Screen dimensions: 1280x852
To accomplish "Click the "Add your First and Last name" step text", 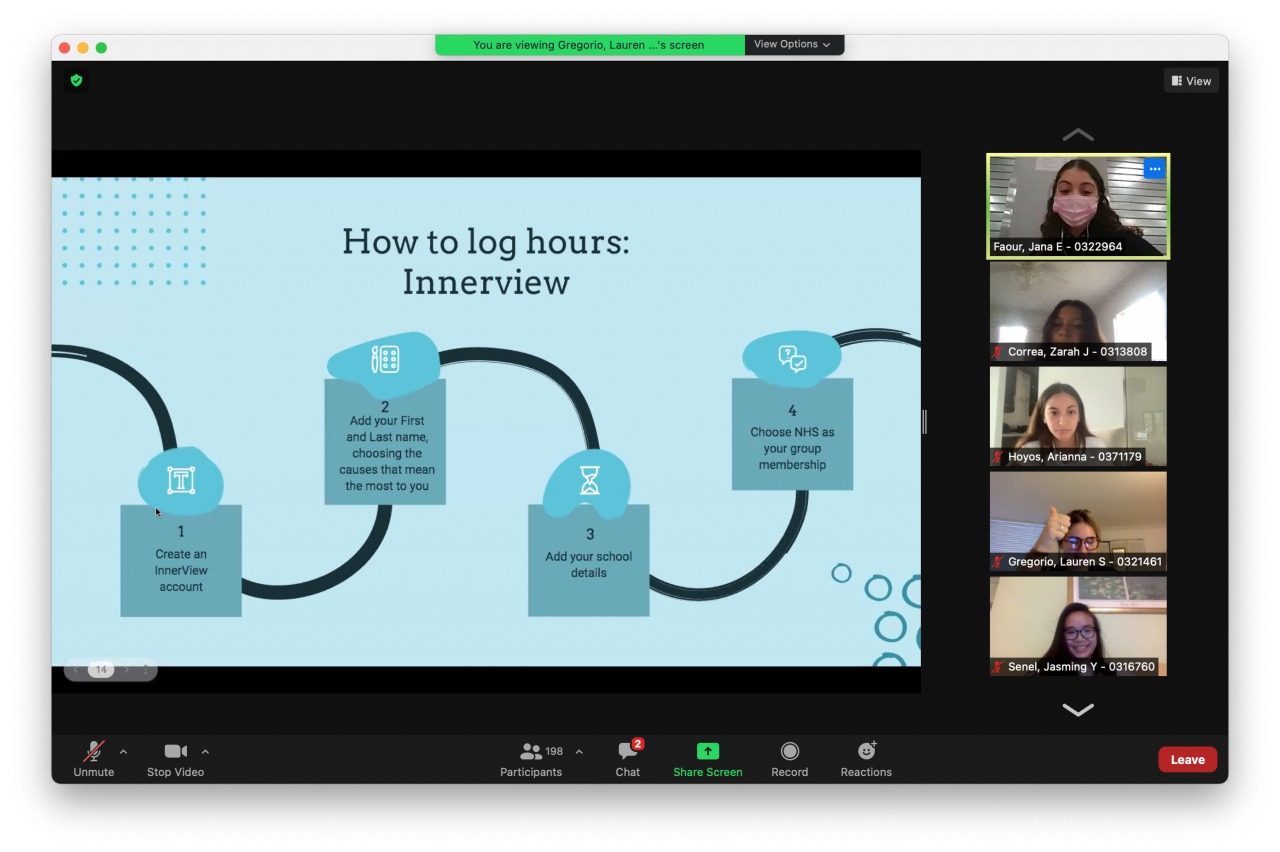I will (385, 453).
